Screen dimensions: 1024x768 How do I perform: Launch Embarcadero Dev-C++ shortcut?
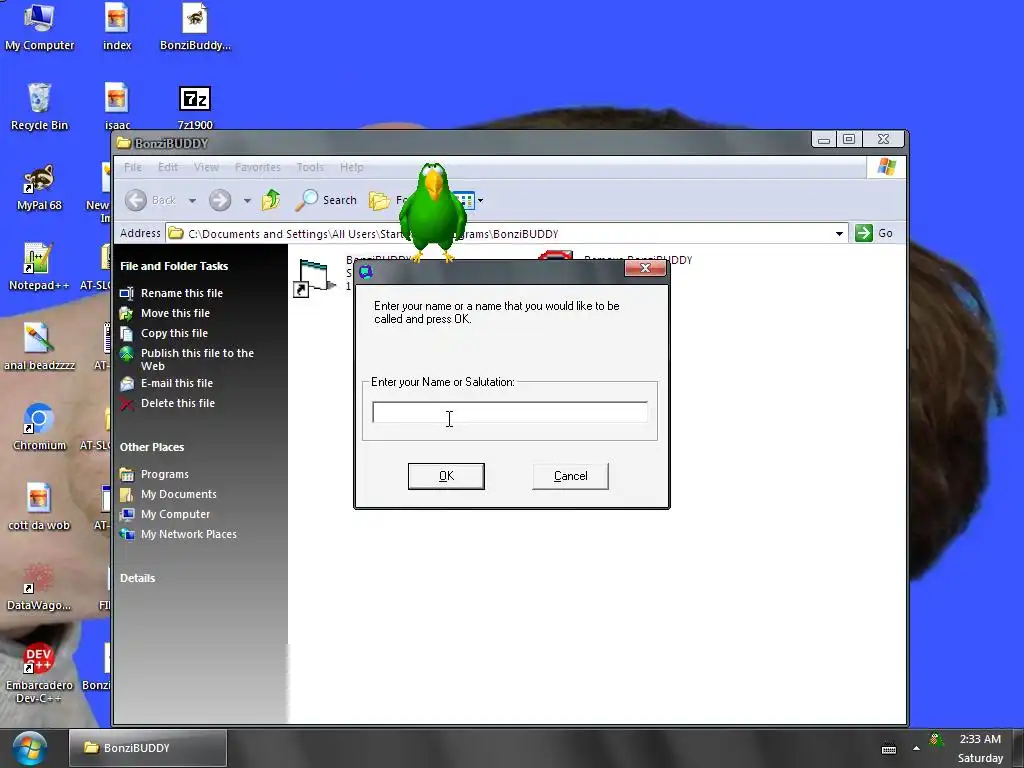(x=39, y=673)
